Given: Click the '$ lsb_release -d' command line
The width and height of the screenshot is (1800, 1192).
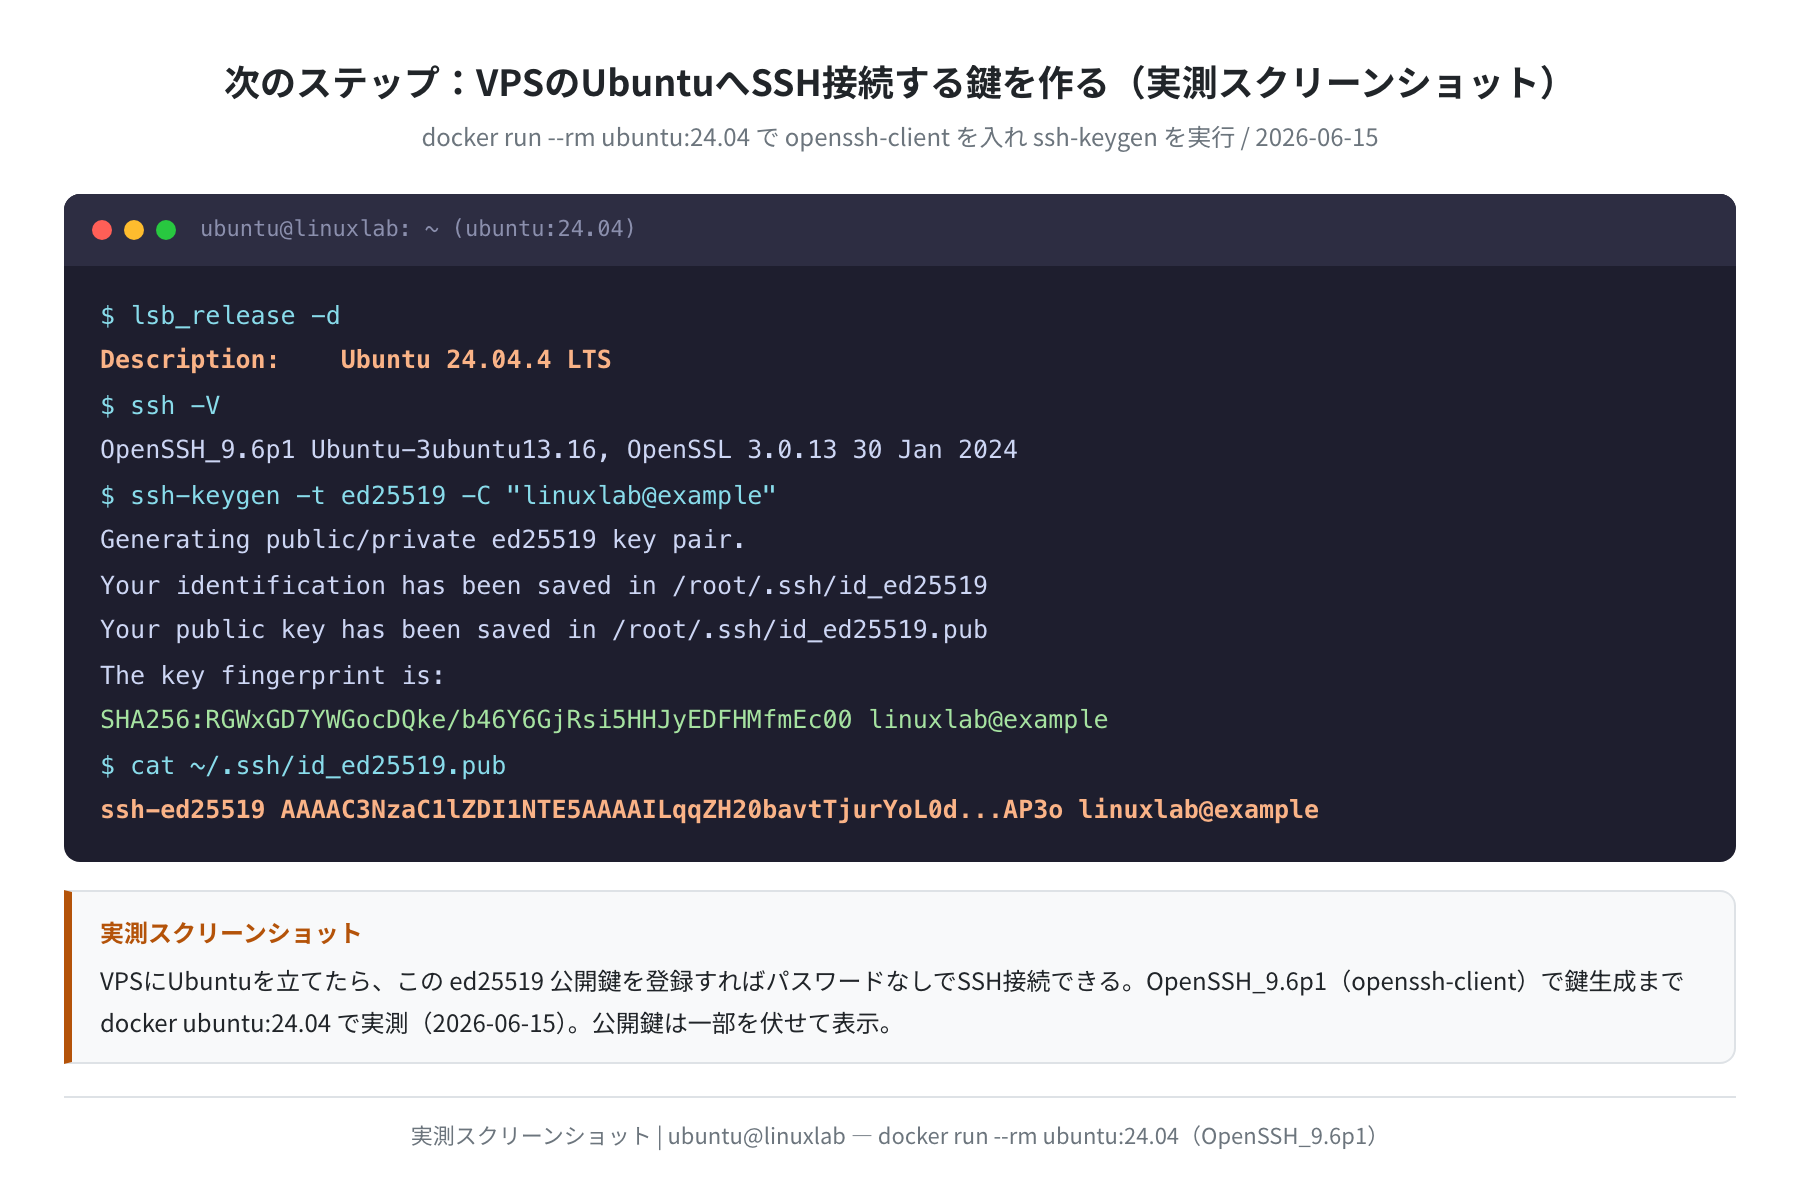Looking at the screenshot, I should point(220,316).
